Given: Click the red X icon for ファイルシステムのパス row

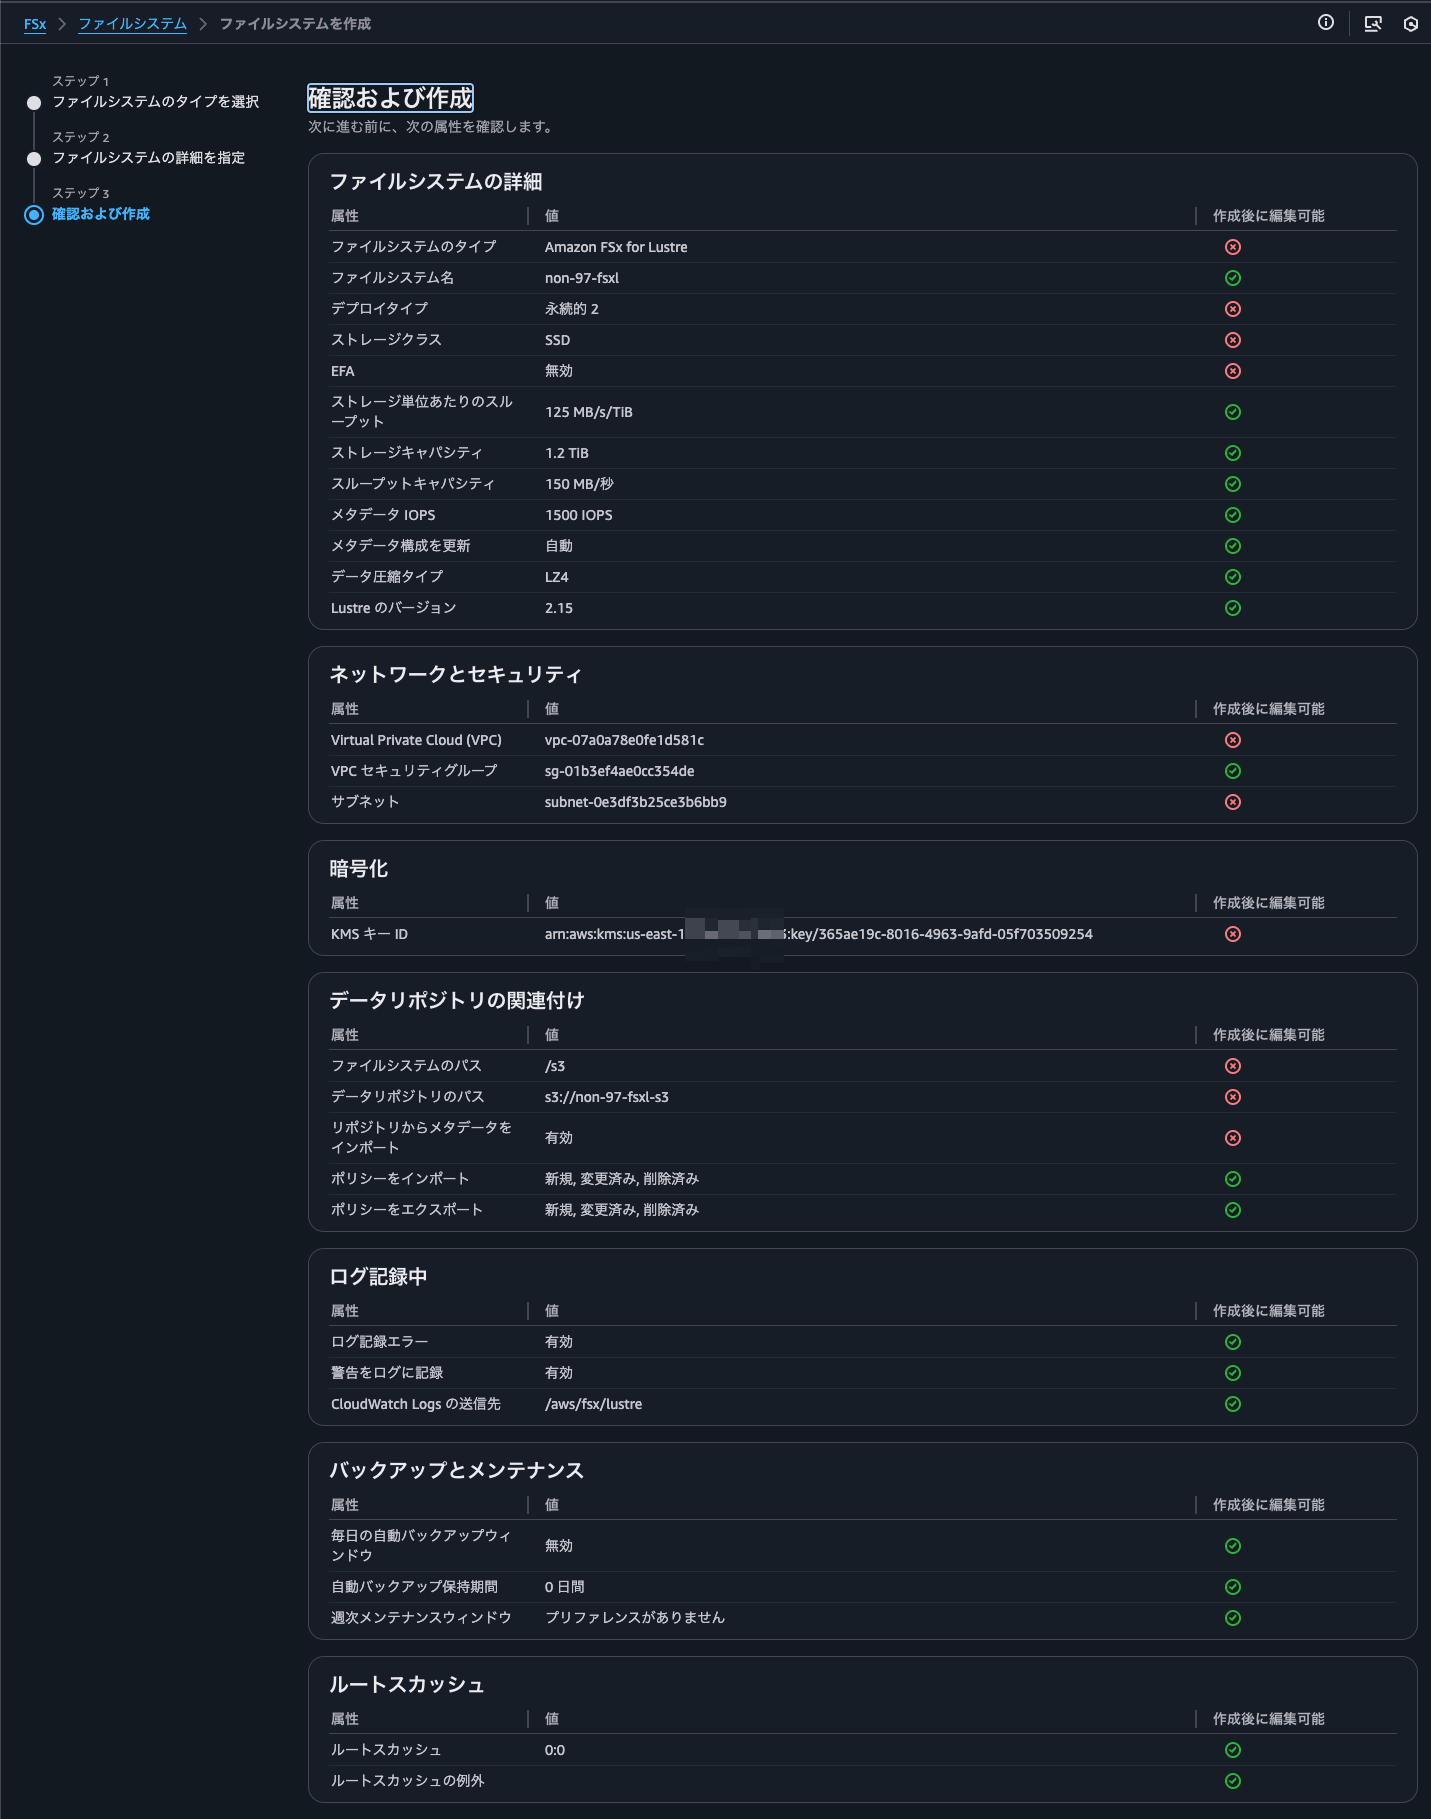Looking at the screenshot, I should pyautogui.click(x=1233, y=1066).
